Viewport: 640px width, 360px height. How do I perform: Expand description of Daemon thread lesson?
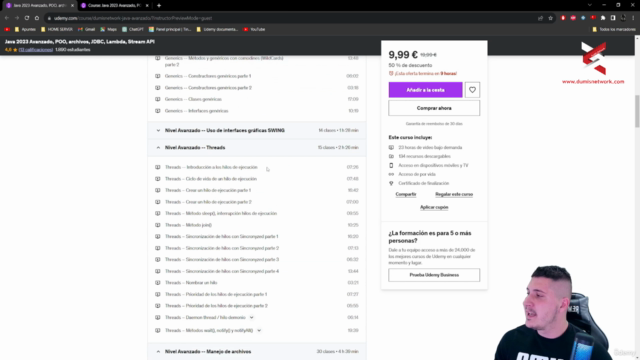click(x=251, y=317)
